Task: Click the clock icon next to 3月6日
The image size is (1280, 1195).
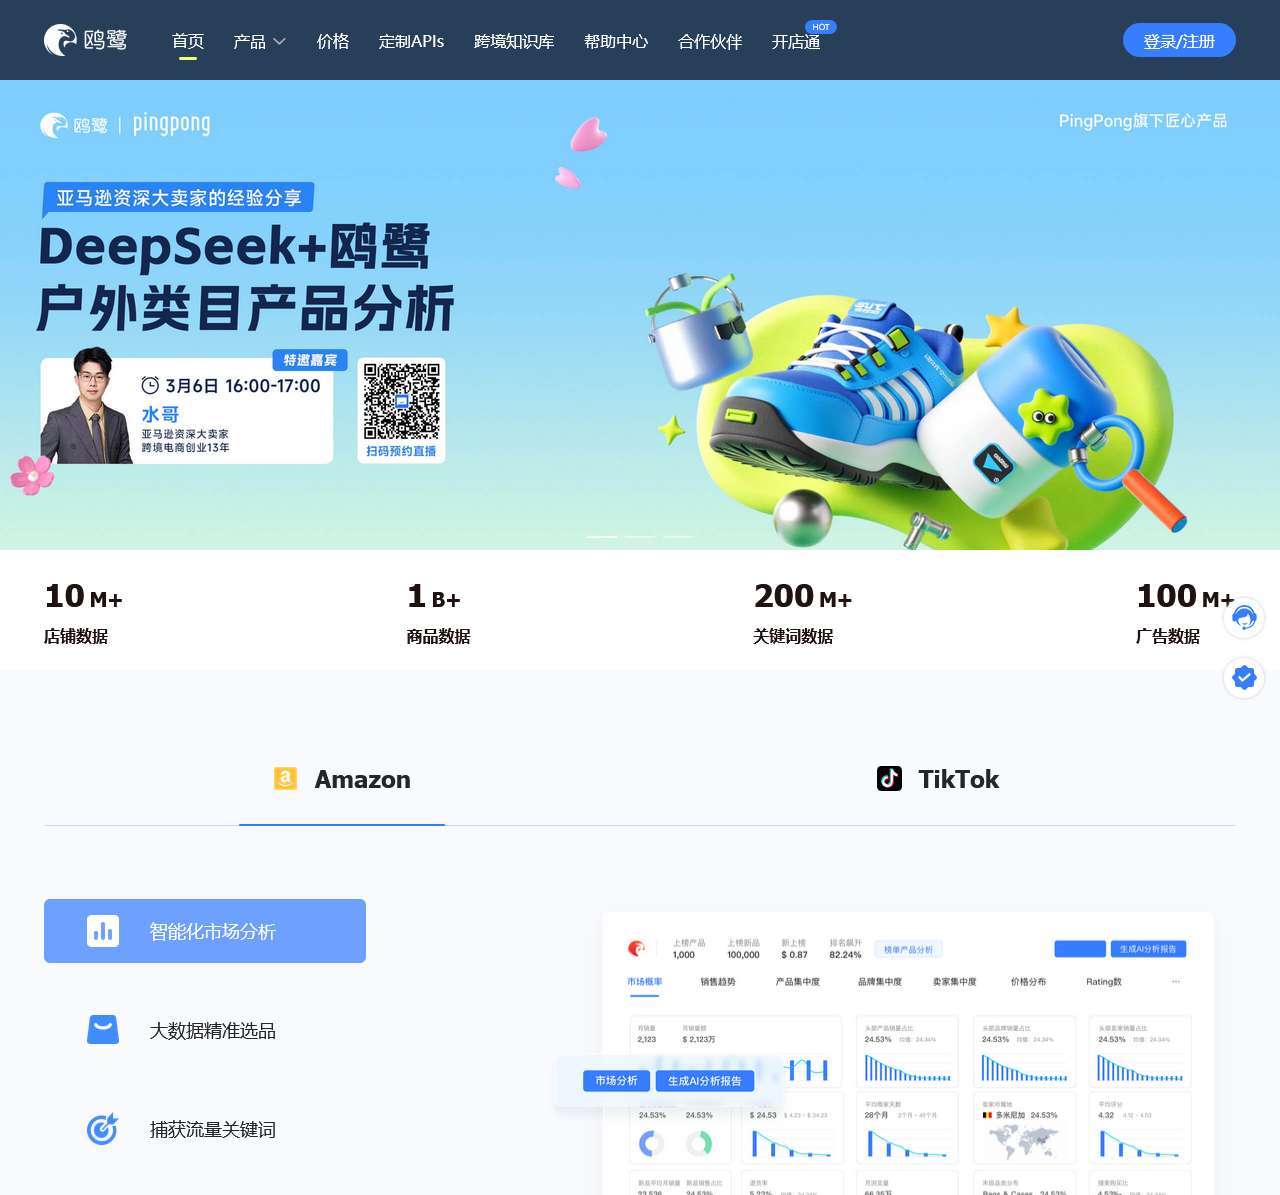Action: pos(150,385)
